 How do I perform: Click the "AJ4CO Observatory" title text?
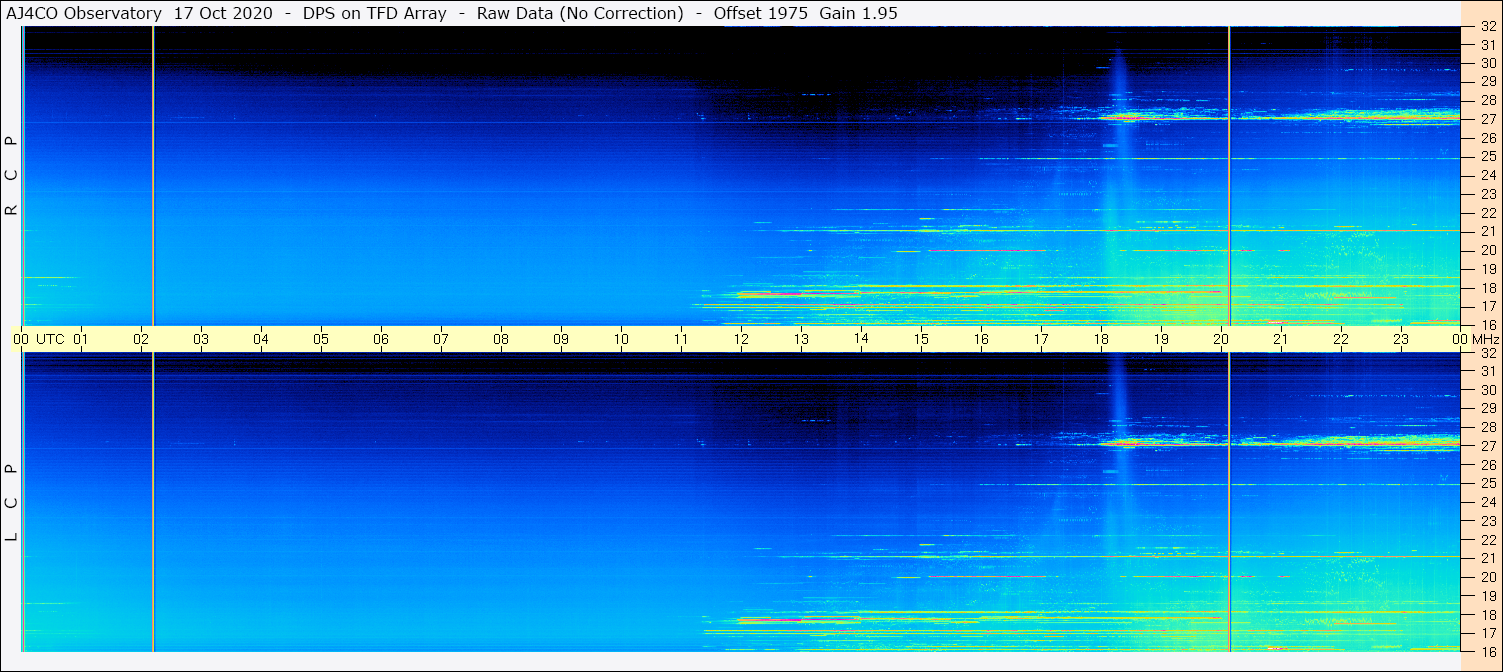[83, 13]
